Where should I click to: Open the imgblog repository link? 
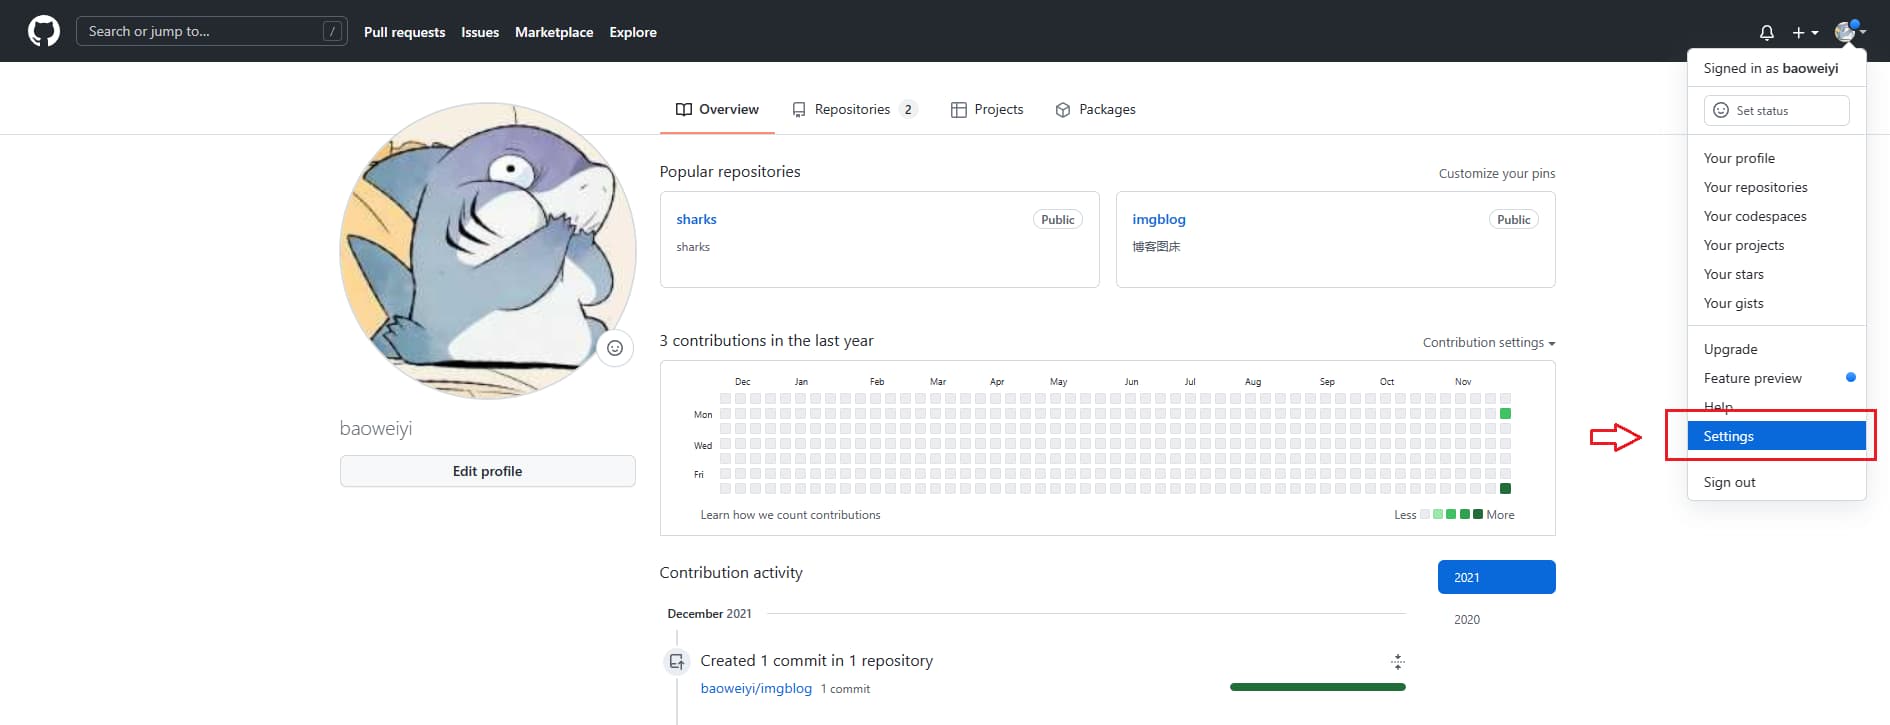point(1159,219)
